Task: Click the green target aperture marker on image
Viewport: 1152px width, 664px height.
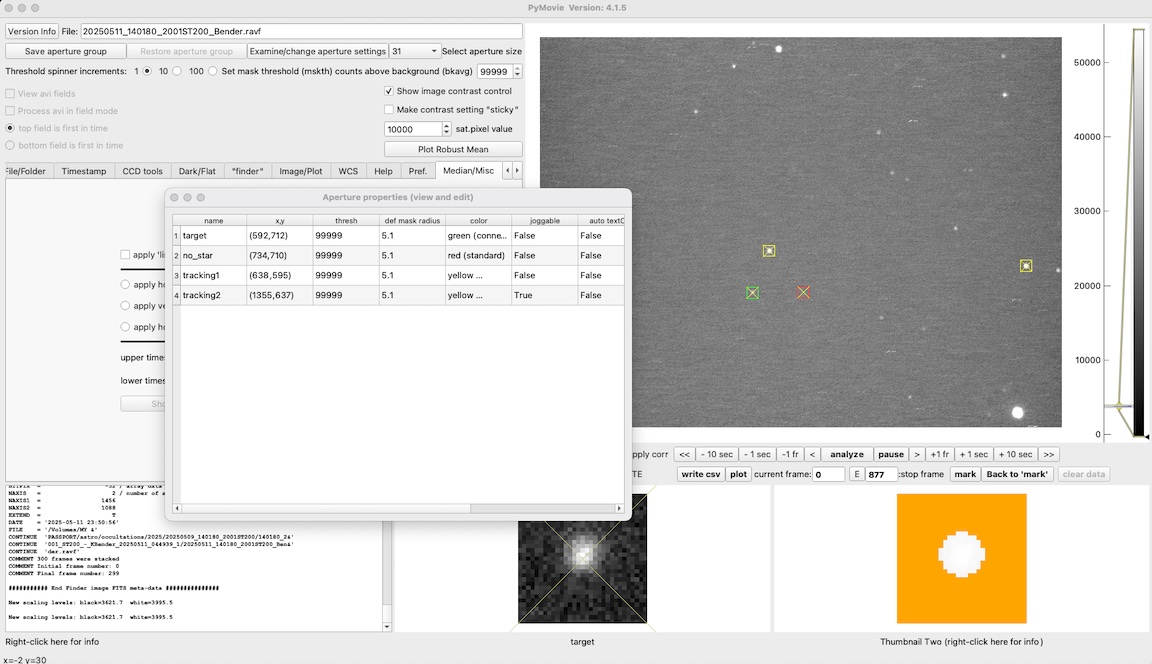Action: coord(753,293)
